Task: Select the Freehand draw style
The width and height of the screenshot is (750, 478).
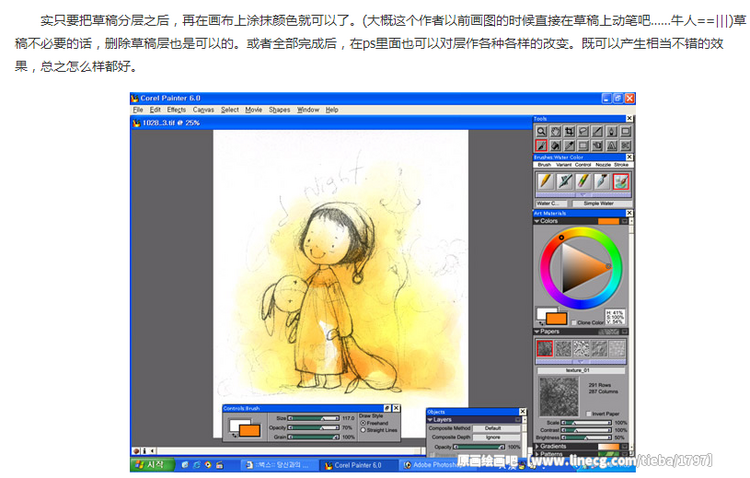Action: (x=363, y=423)
